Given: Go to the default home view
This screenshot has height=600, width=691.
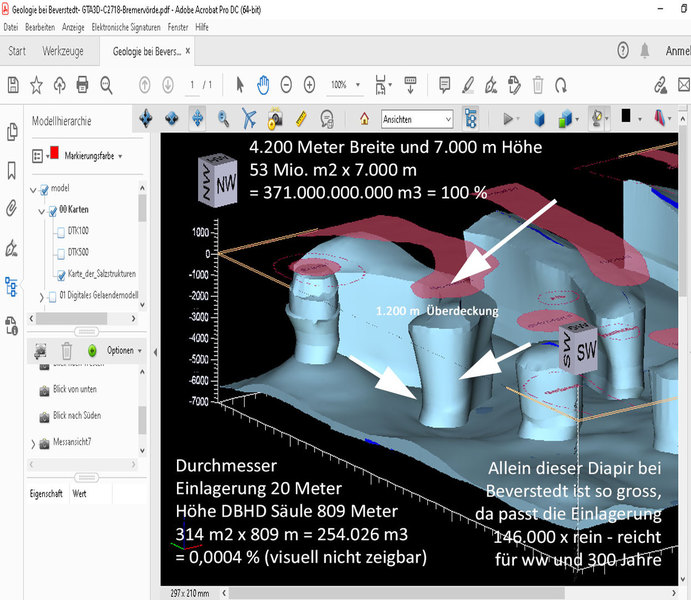Looking at the screenshot, I should point(364,118).
